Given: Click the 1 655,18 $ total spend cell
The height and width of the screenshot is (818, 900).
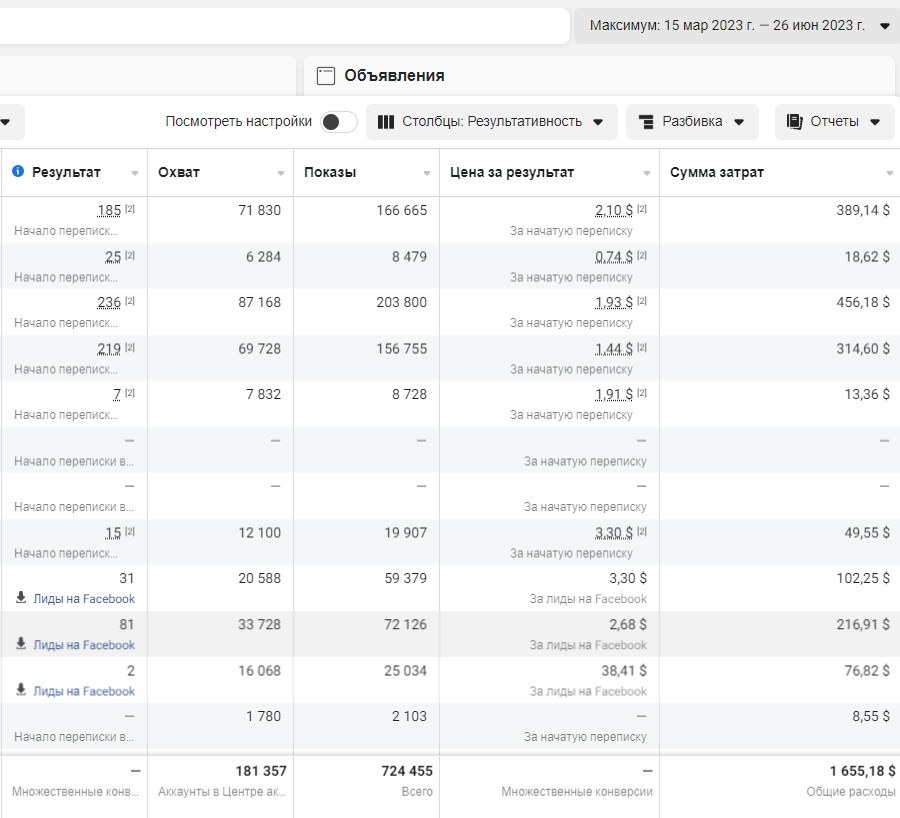Looking at the screenshot, I should coord(862,771).
